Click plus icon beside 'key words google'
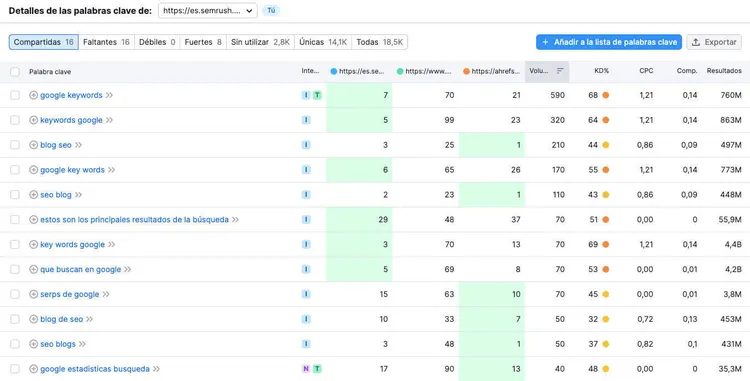The image size is (750, 381). click(x=33, y=244)
